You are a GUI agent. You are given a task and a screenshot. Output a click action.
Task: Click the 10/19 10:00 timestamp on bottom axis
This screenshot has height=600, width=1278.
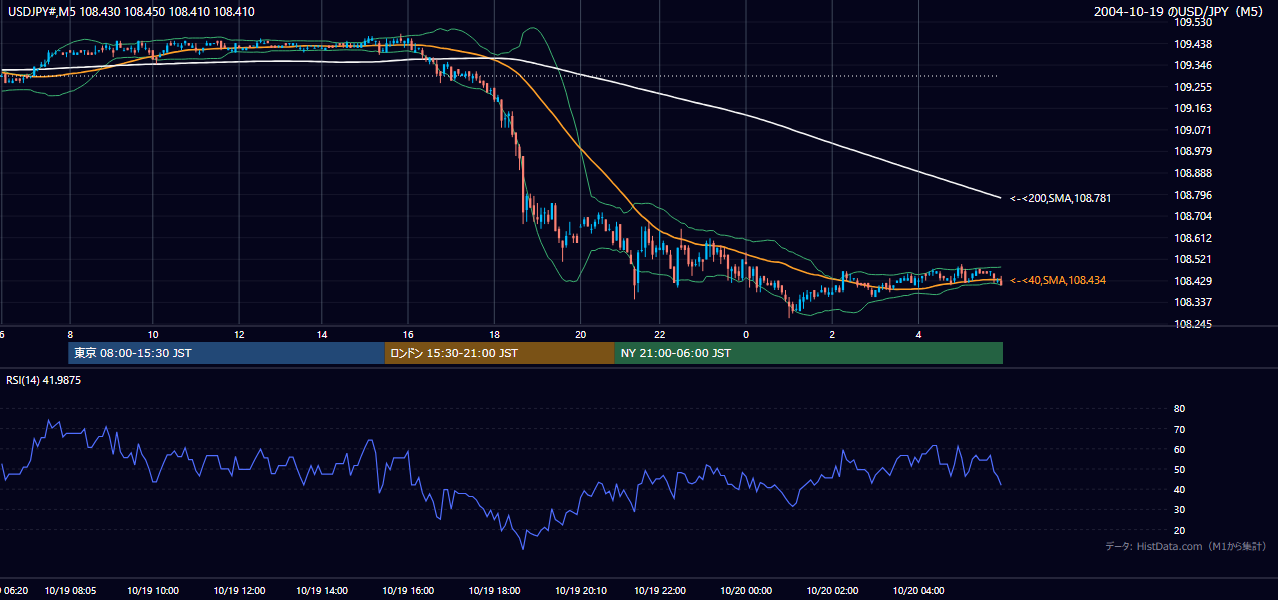click(x=153, y=591)
